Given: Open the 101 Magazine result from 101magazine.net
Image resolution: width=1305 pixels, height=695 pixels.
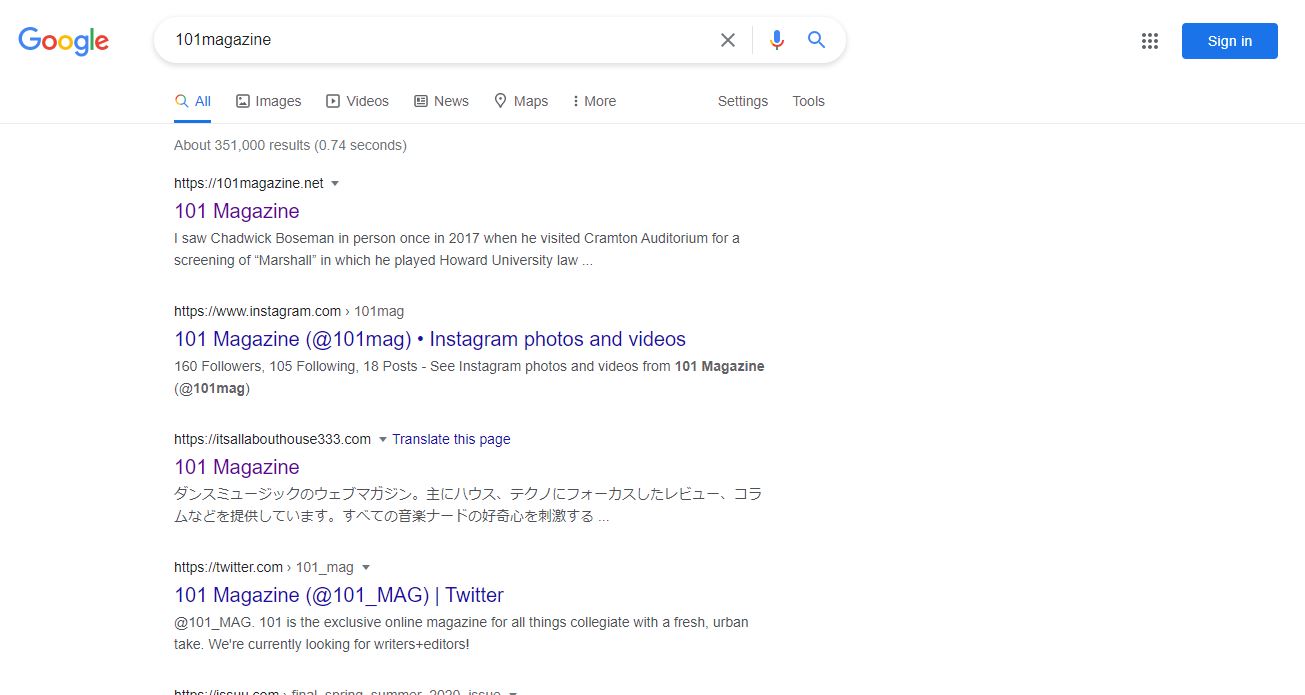Looking at the screenshot, I should [237, 211].
